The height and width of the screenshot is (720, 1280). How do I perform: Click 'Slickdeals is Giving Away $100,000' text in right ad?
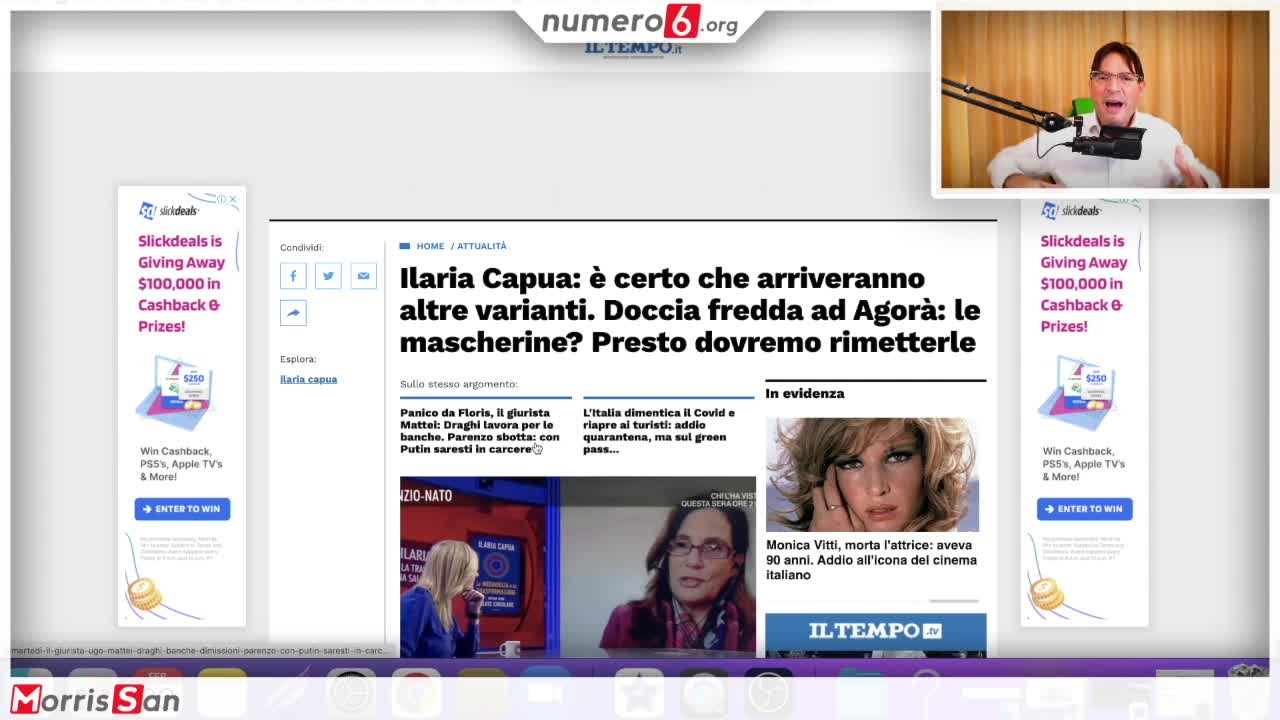click(1083, 283)
